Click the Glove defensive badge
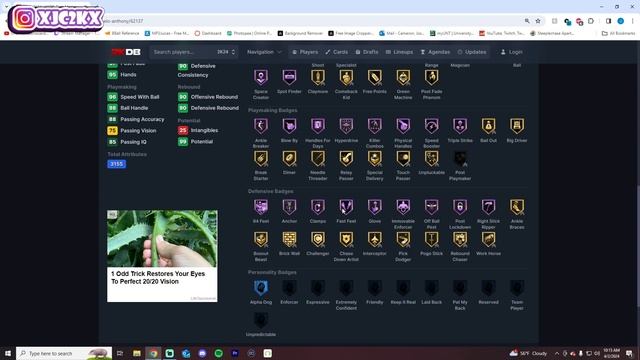 pos(375,207)
